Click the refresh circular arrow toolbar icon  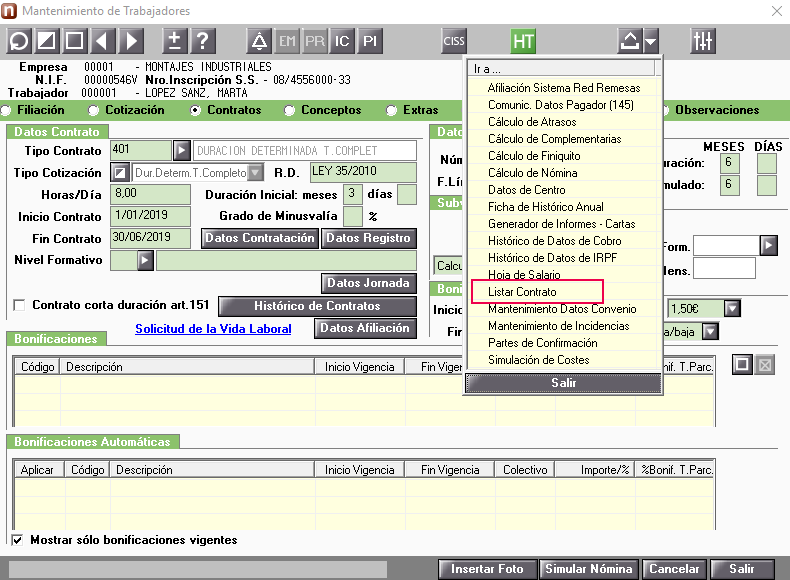[x=19, y=41]
